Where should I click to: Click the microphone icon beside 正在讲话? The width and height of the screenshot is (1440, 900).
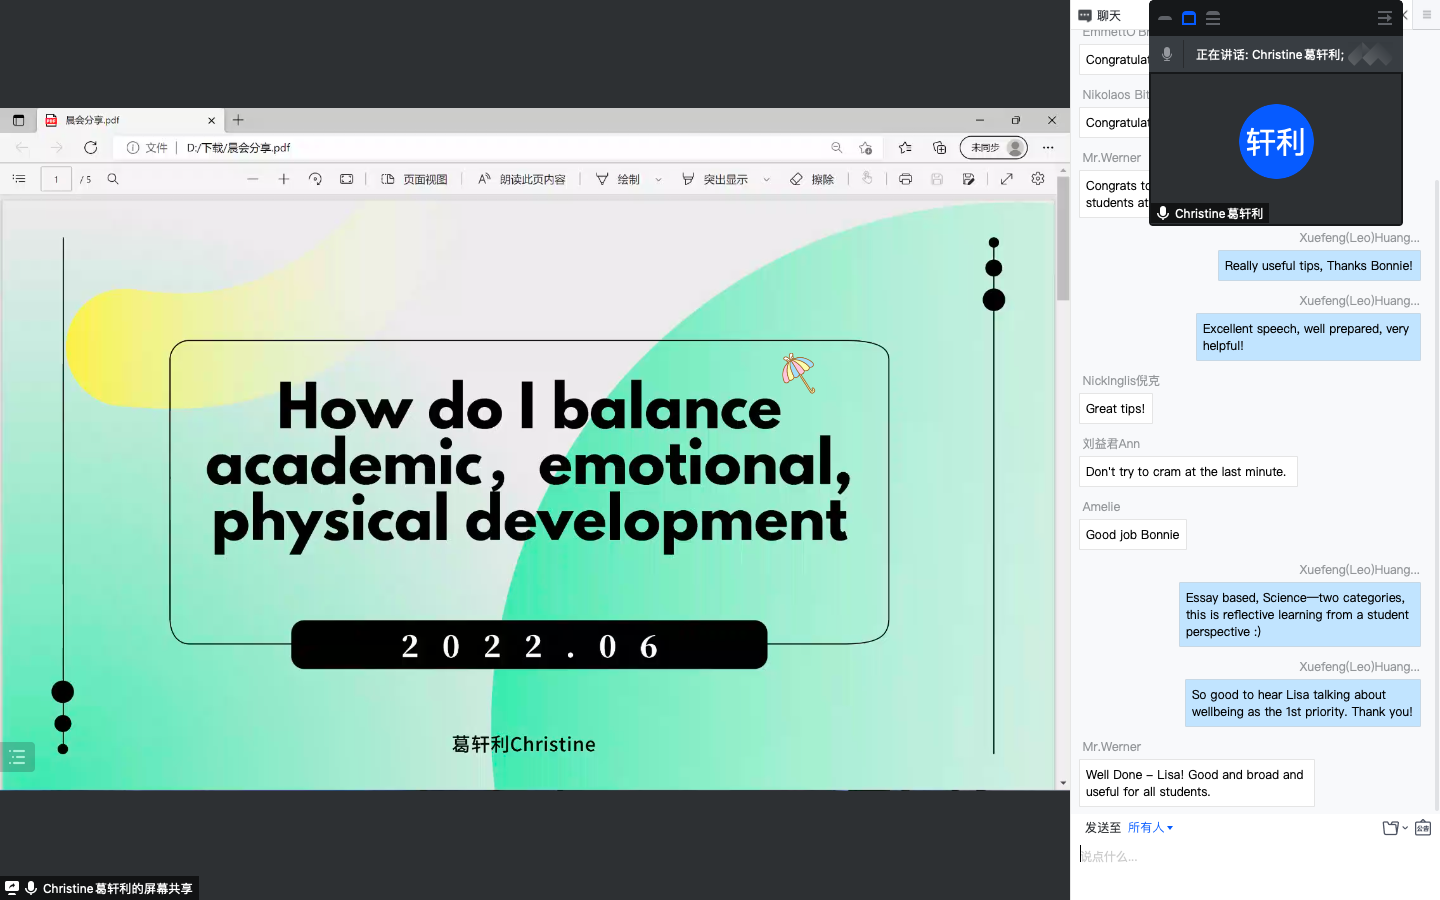click(1166, 55)
